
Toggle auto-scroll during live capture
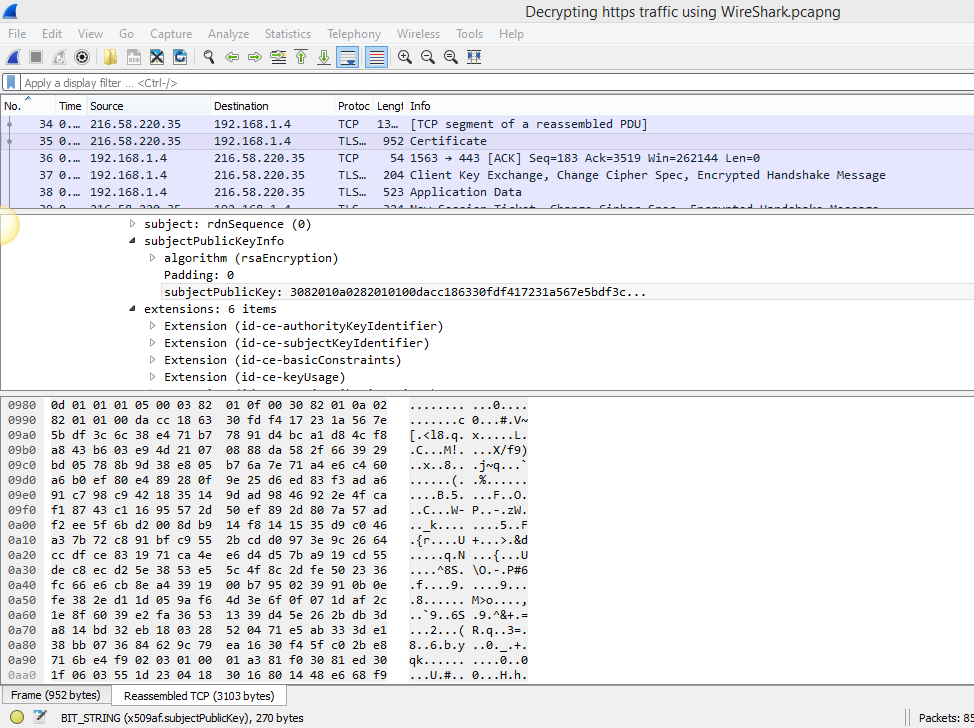pos(348,57)
